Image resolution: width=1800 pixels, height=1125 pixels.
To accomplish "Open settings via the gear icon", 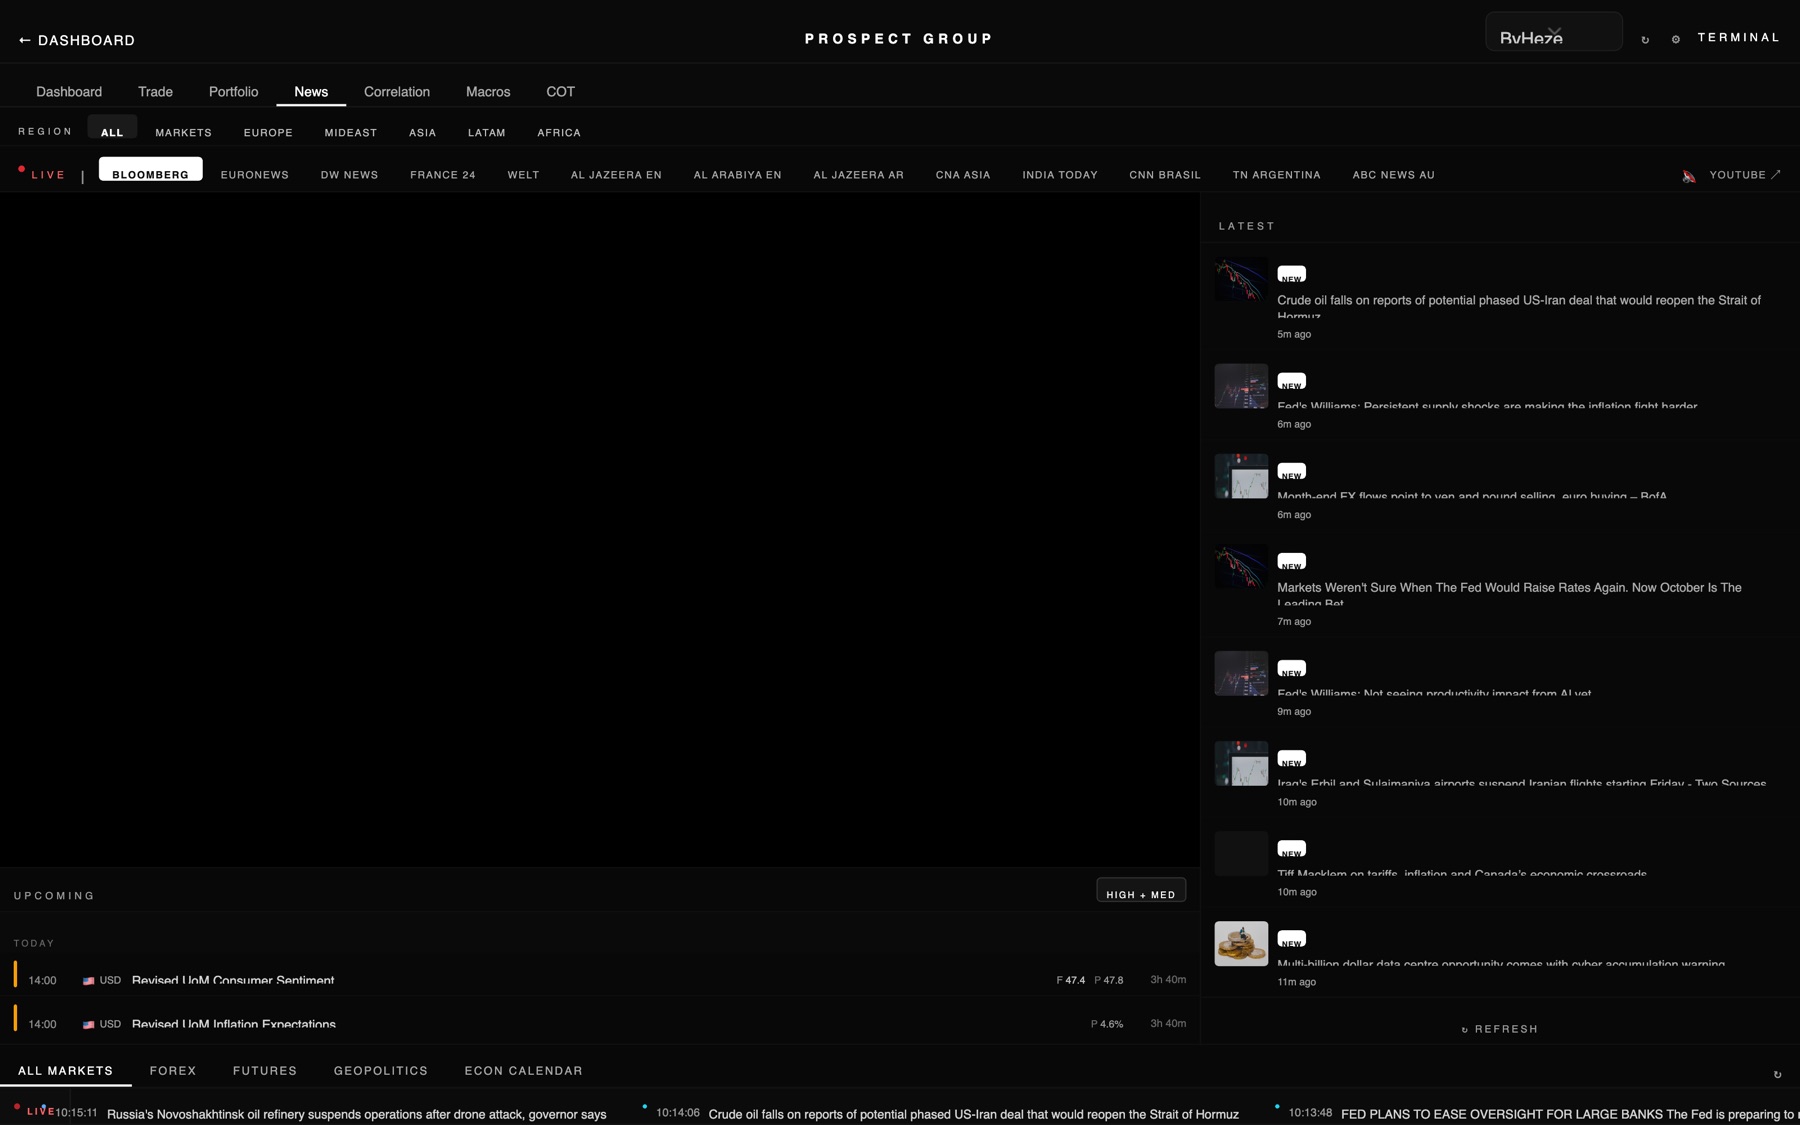I will click(1676, 40).
